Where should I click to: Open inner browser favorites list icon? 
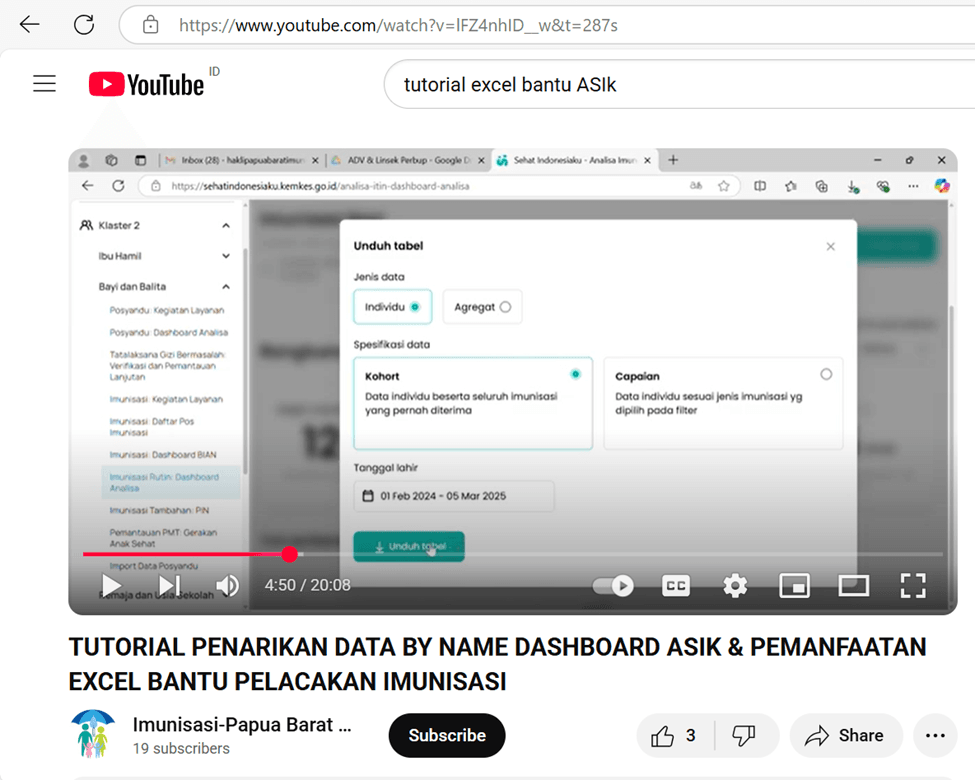(x=790, y=186)
